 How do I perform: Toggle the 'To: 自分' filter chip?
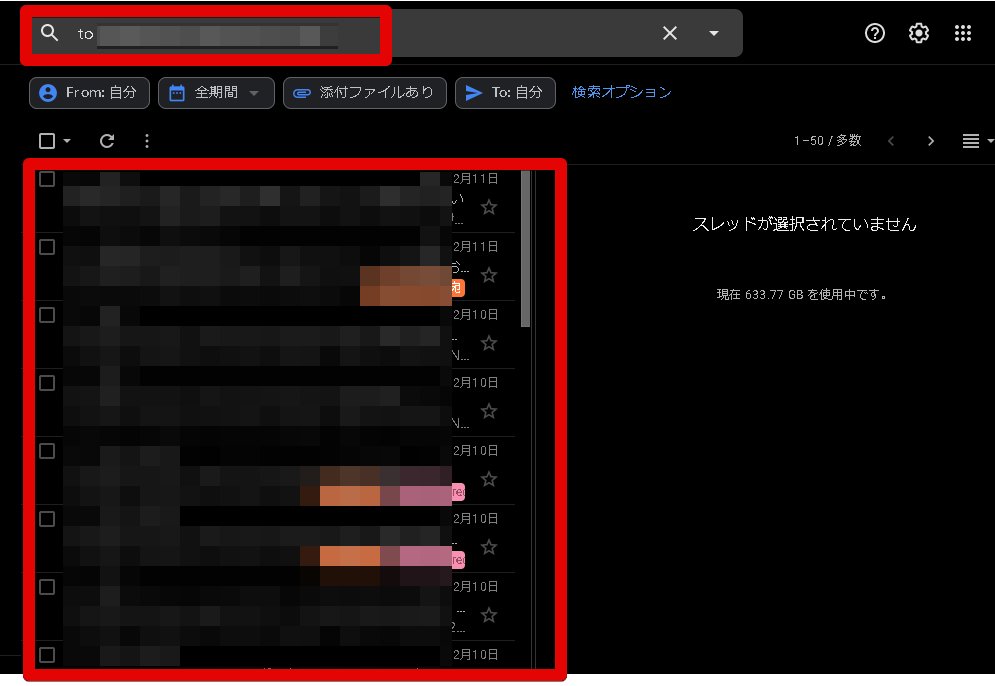tap(505, 93)
